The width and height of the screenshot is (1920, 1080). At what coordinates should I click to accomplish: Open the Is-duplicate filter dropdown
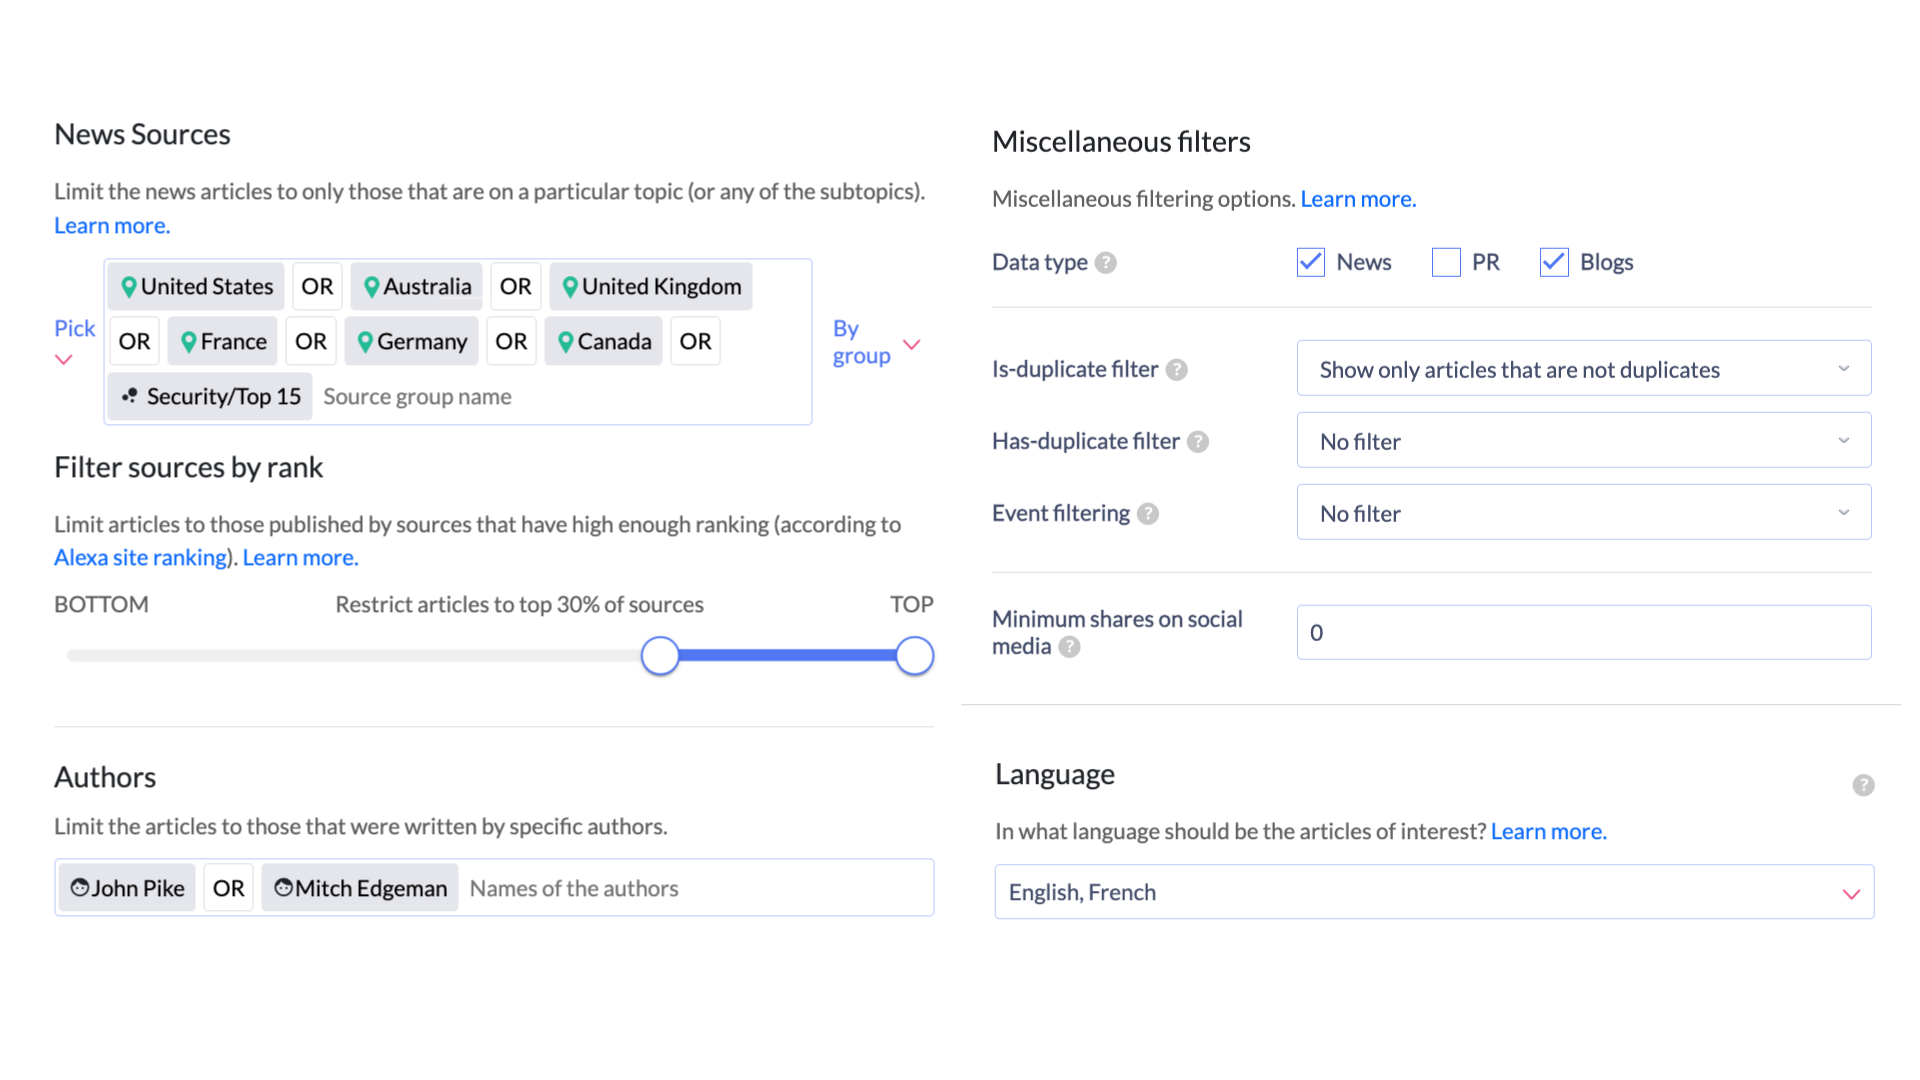(x=1584, y=369)
